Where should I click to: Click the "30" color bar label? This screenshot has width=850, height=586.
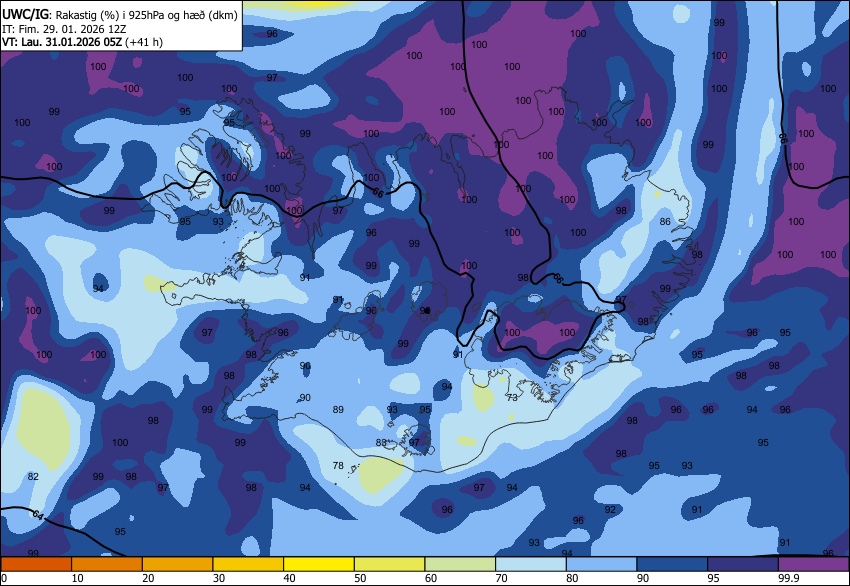pos(219,578)
